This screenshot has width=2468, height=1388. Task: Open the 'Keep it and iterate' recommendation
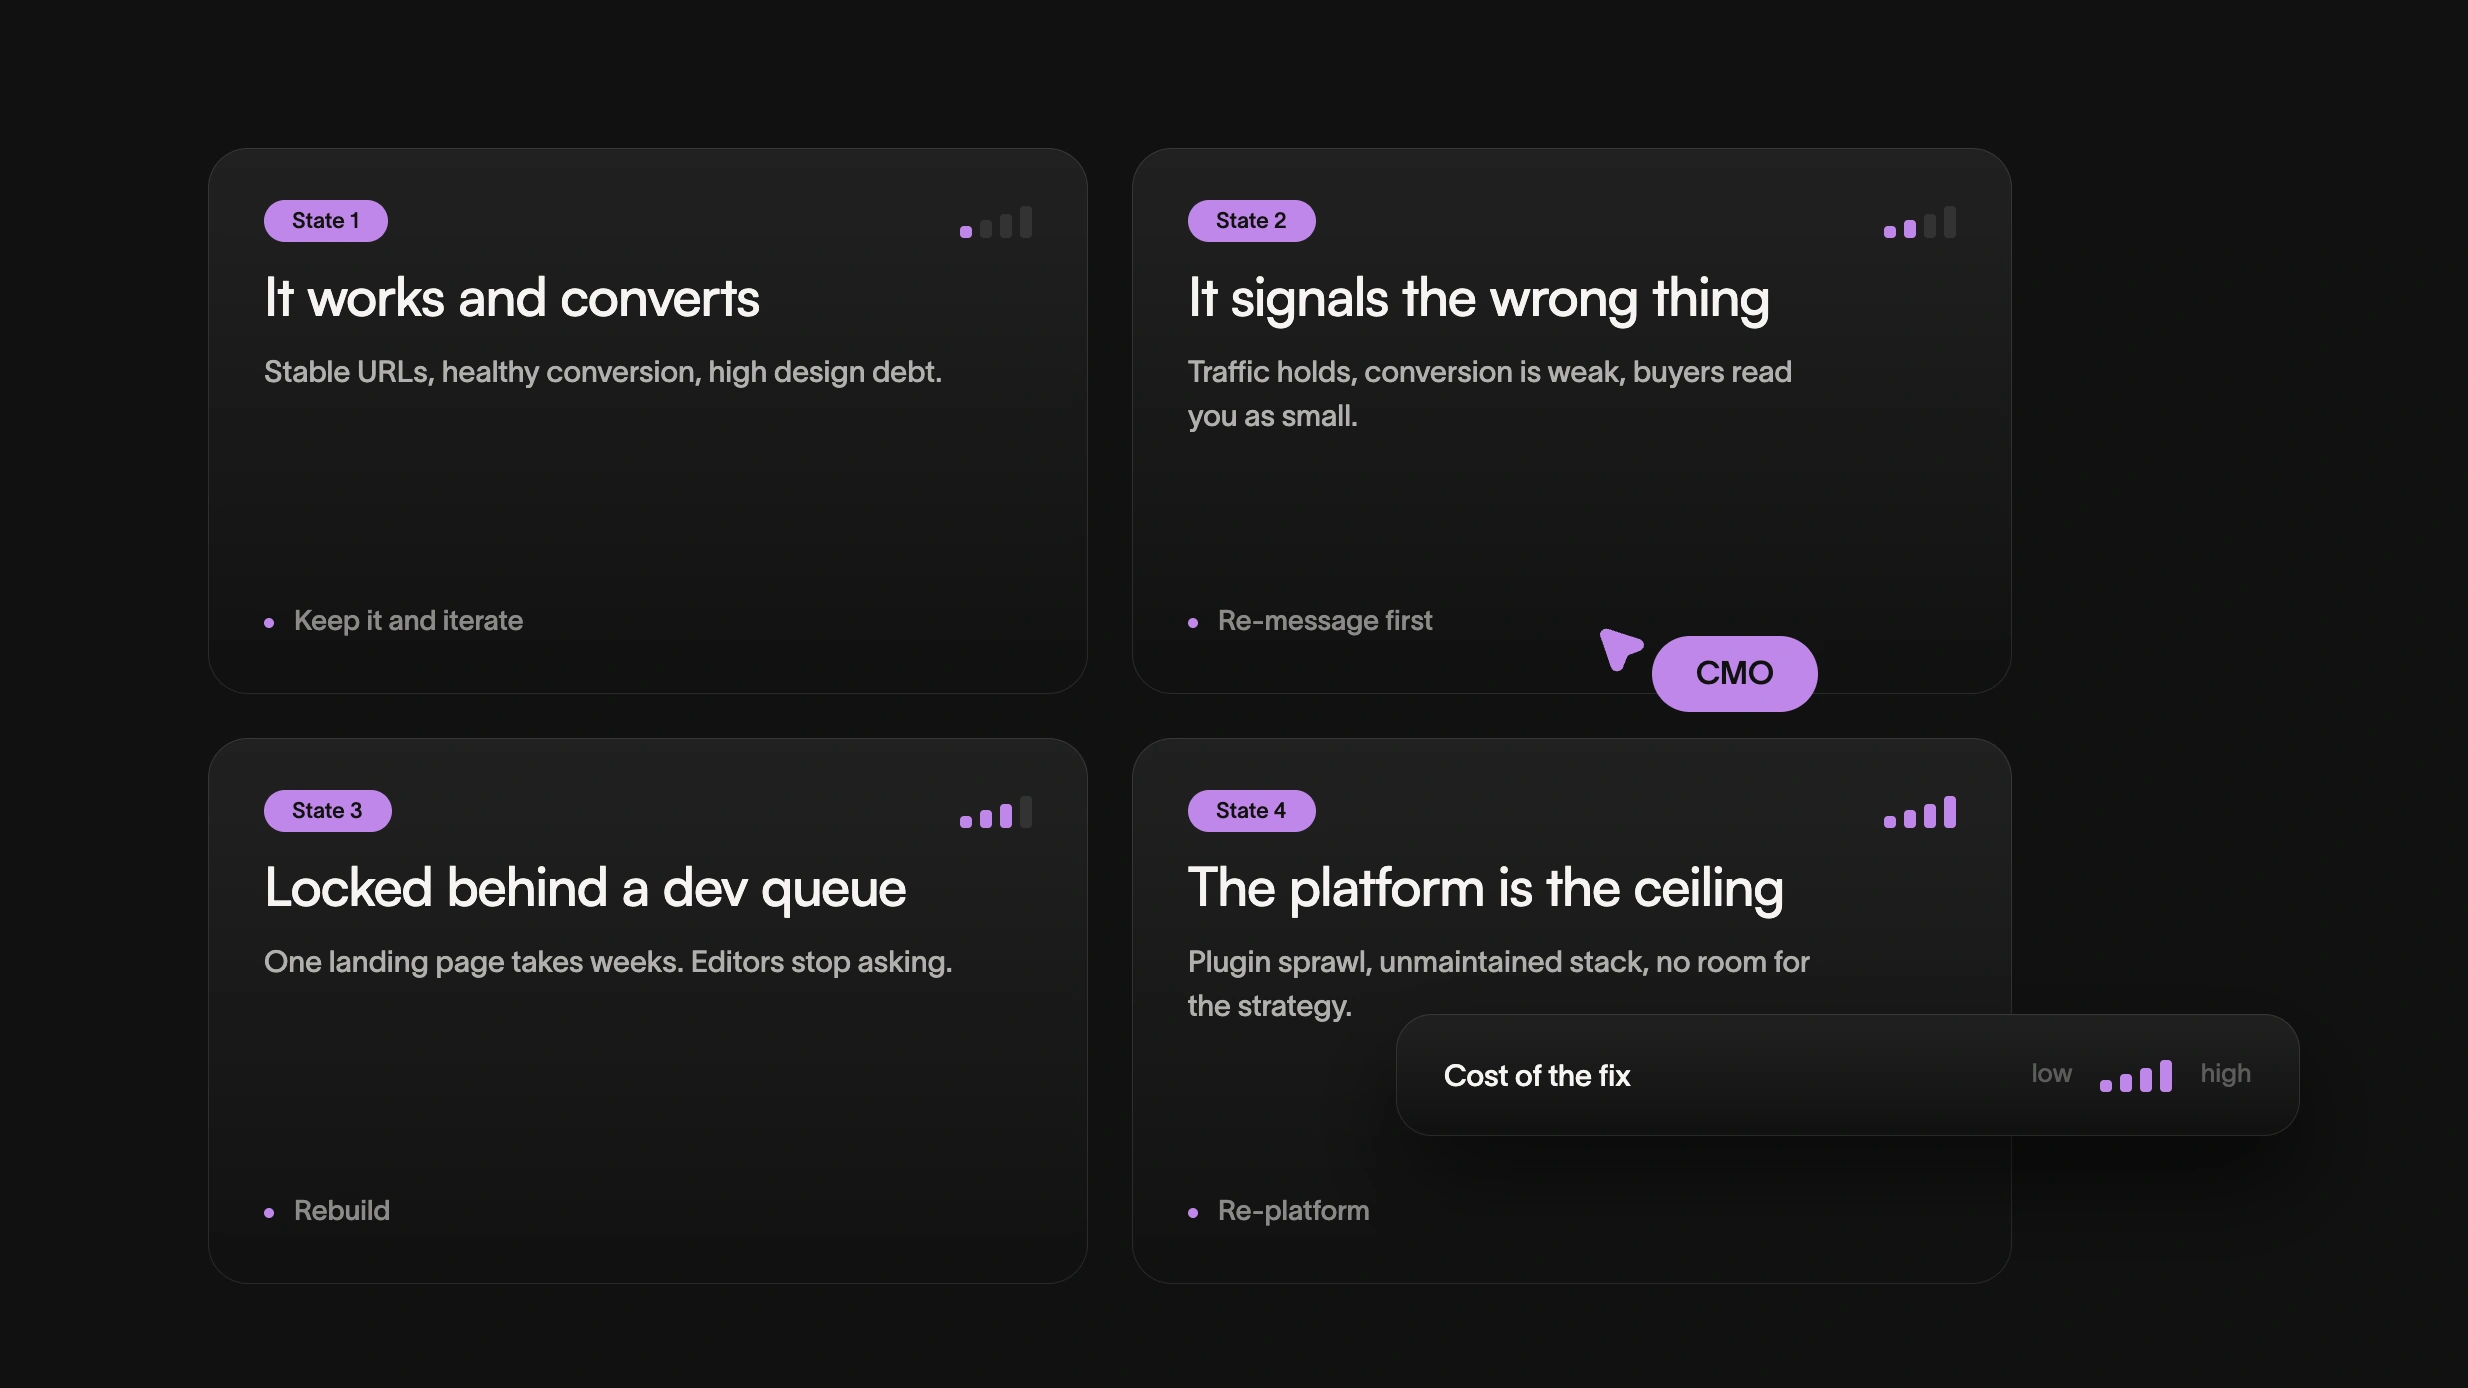click(x=408, y=621)
